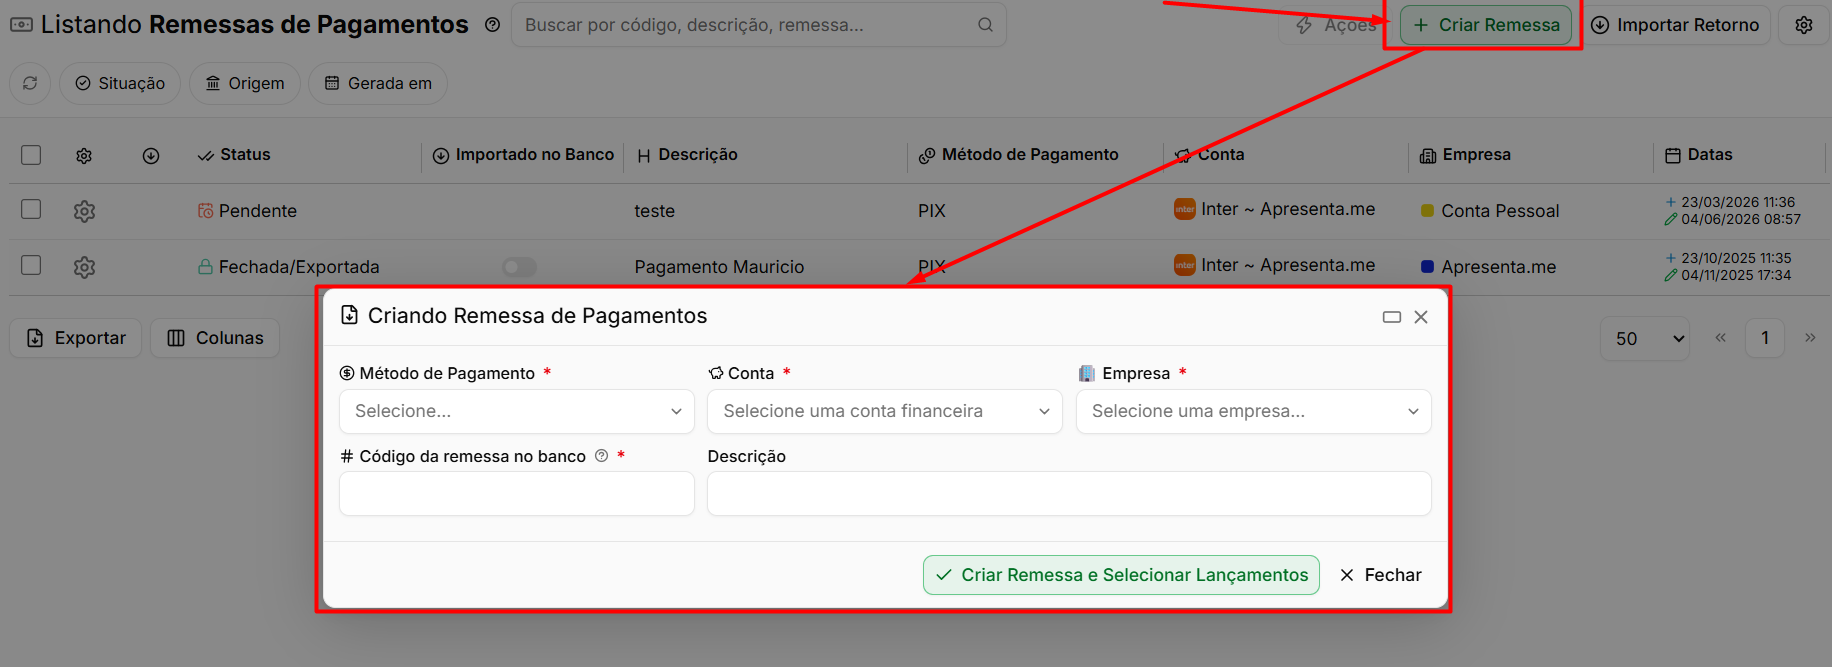The image size is (1832, 667).
Task: Open the Conta financeira dropdown
Action: click(885, 411)
